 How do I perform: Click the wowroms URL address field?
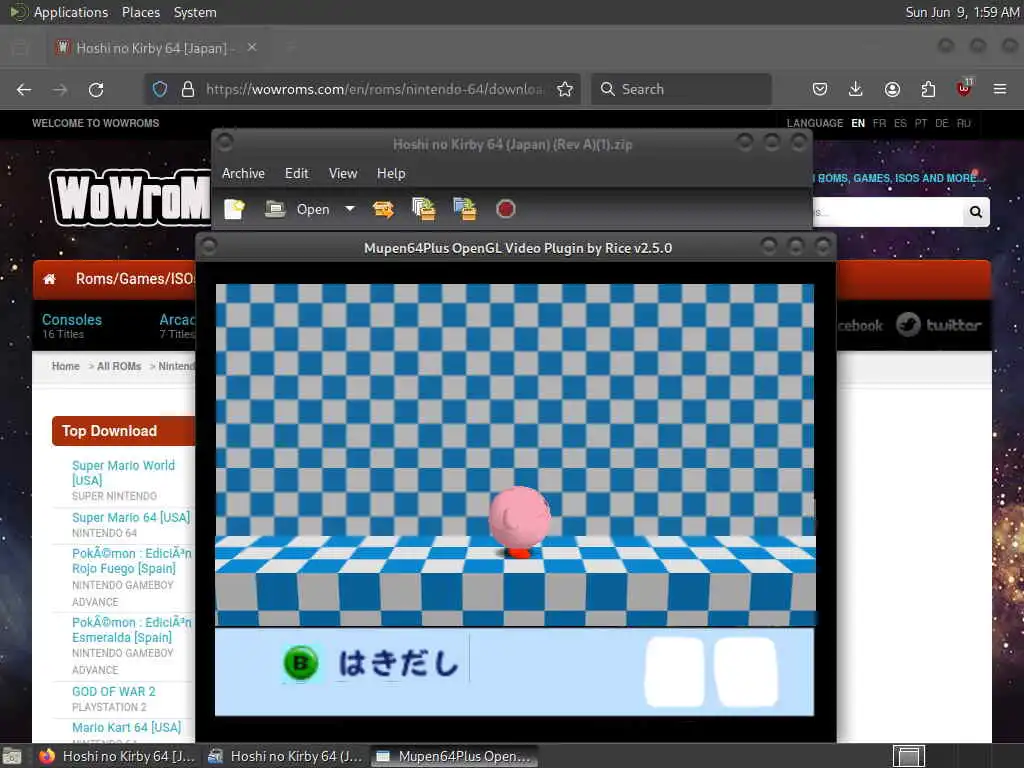374,89
